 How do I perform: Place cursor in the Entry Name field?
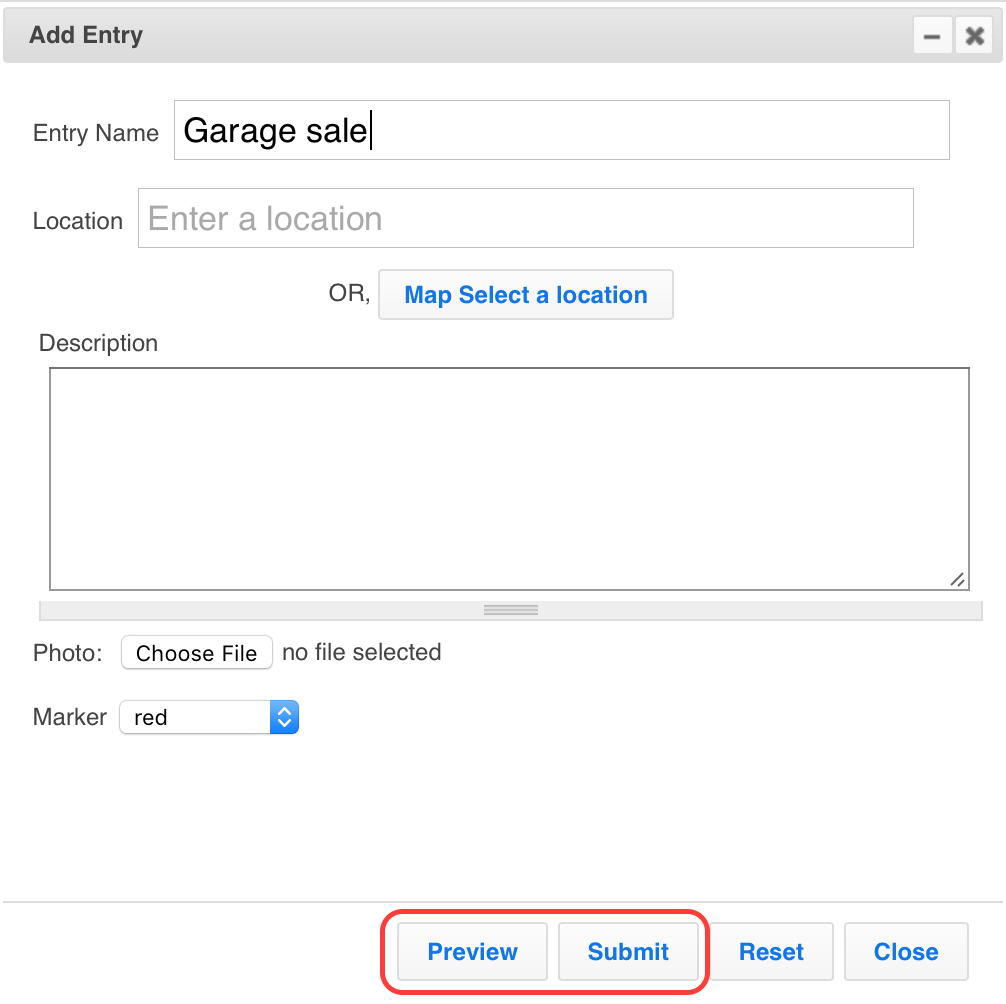[x=560, y=130]
